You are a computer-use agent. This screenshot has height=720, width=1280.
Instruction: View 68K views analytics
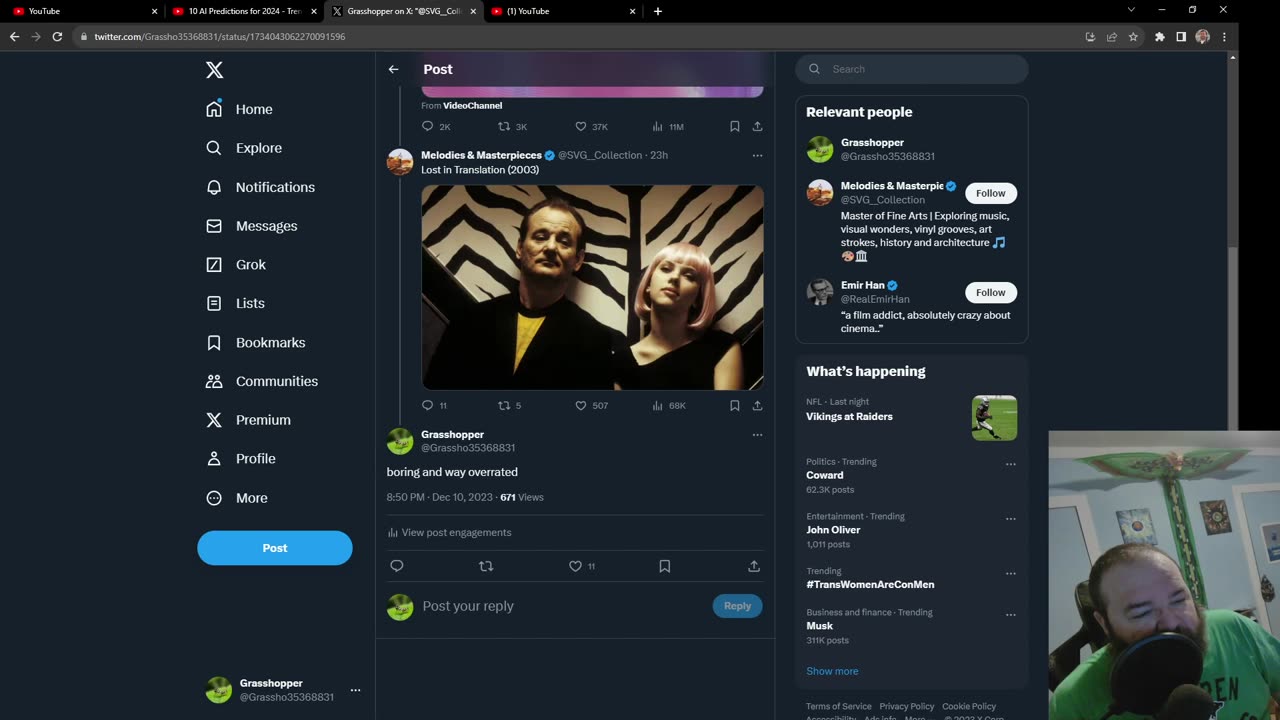coord(657,405)
